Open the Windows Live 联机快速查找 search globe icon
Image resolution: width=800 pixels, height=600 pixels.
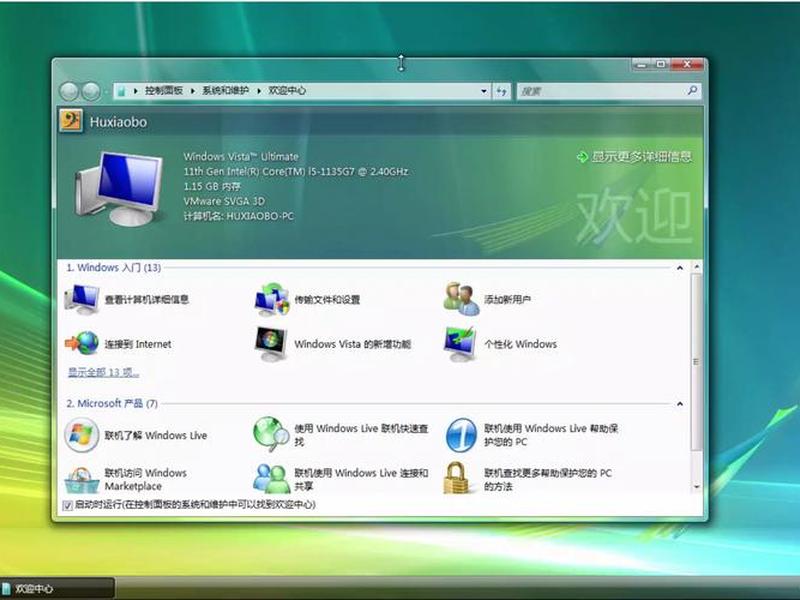point(271,434)
